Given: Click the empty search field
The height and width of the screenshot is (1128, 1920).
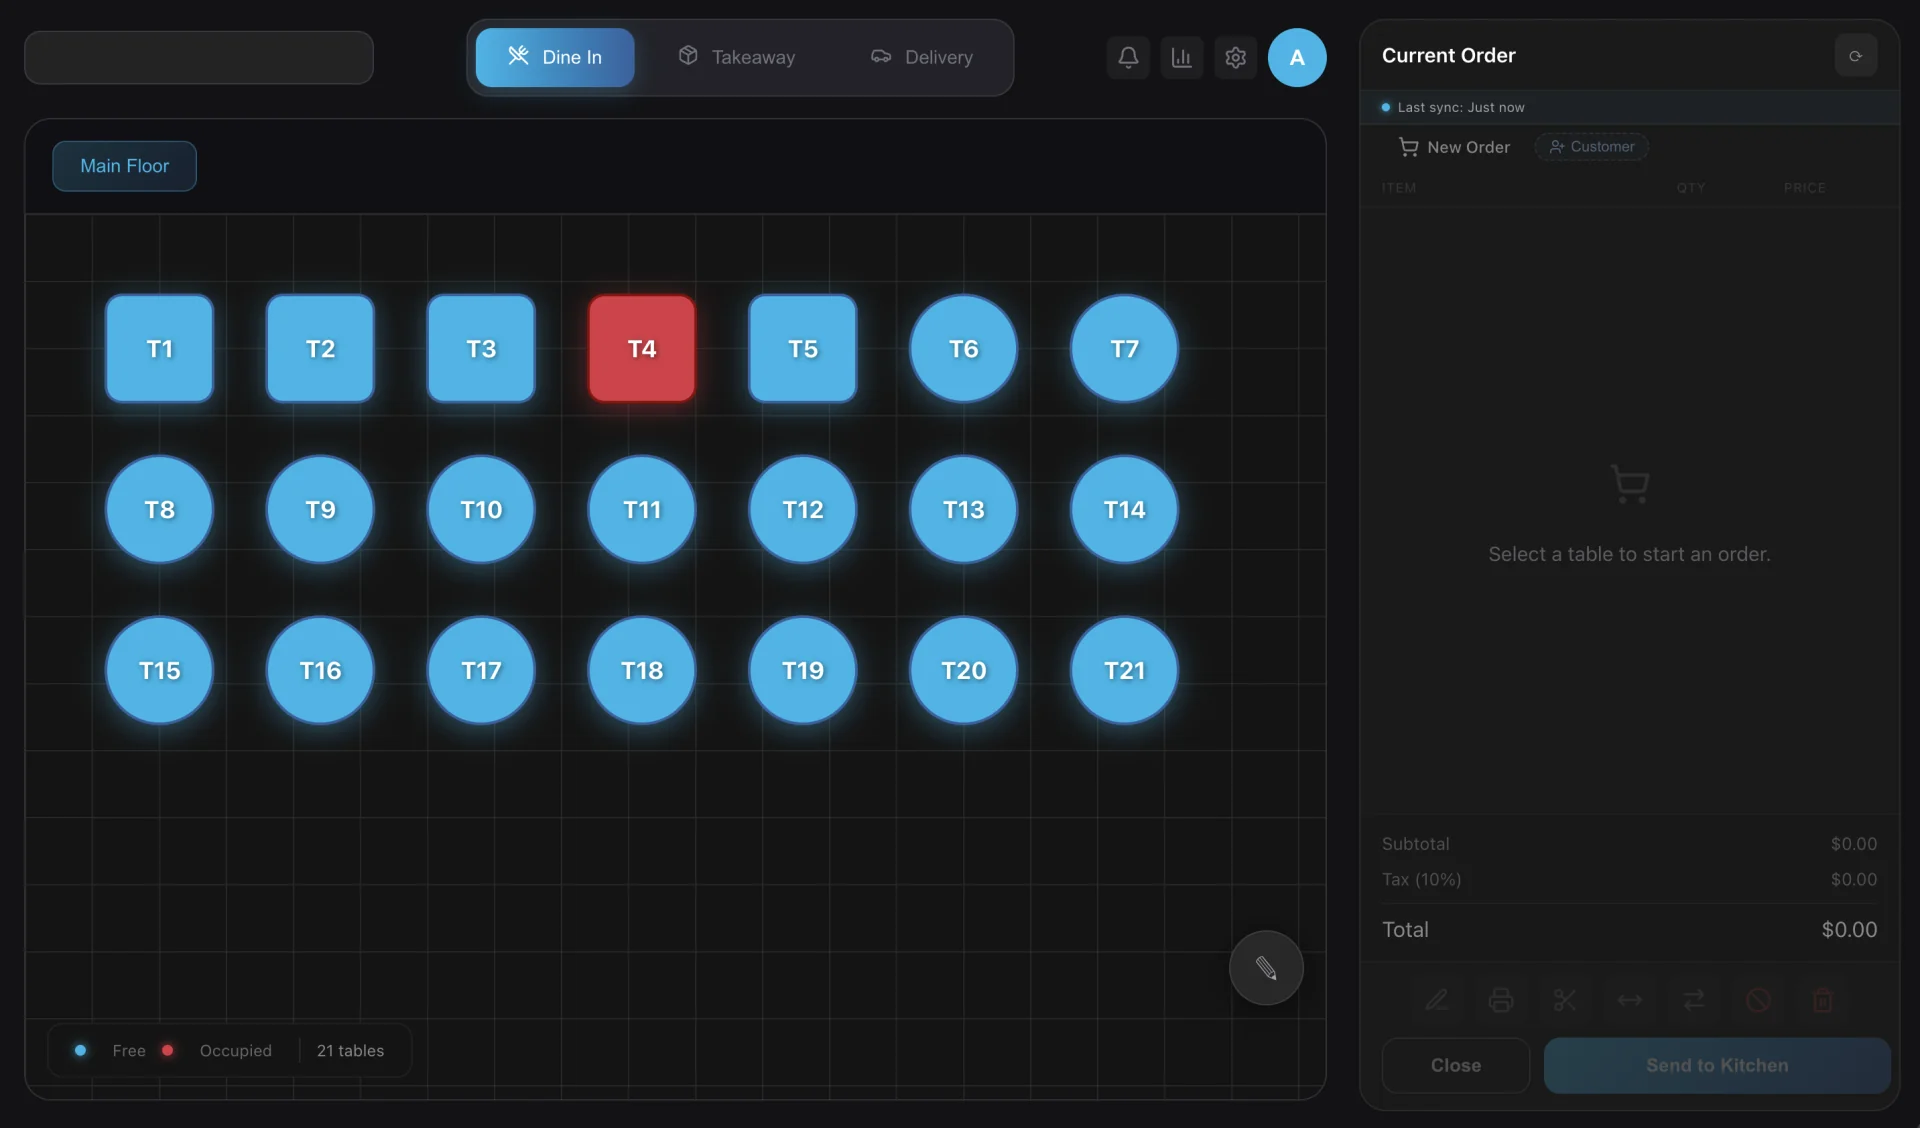Looking at the screenshot, I should (199, 57).
